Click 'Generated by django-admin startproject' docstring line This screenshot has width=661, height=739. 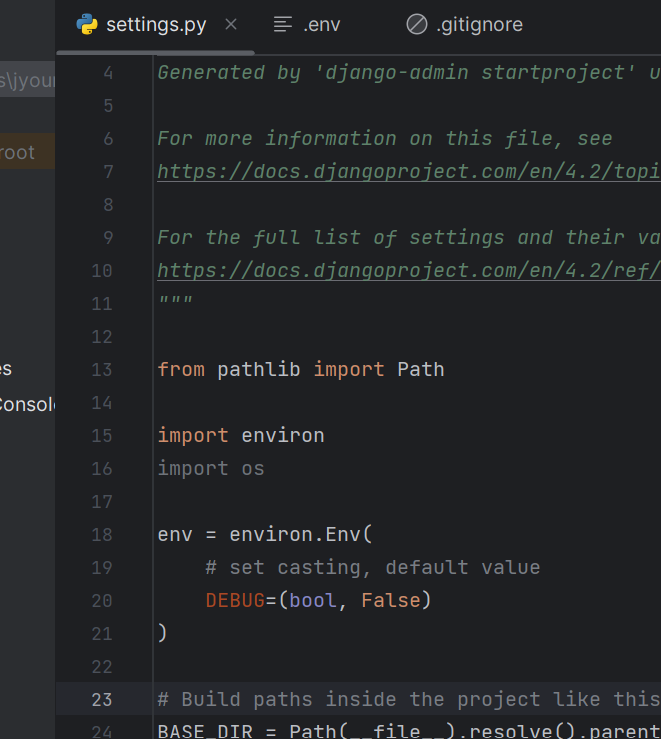(409, 73)
